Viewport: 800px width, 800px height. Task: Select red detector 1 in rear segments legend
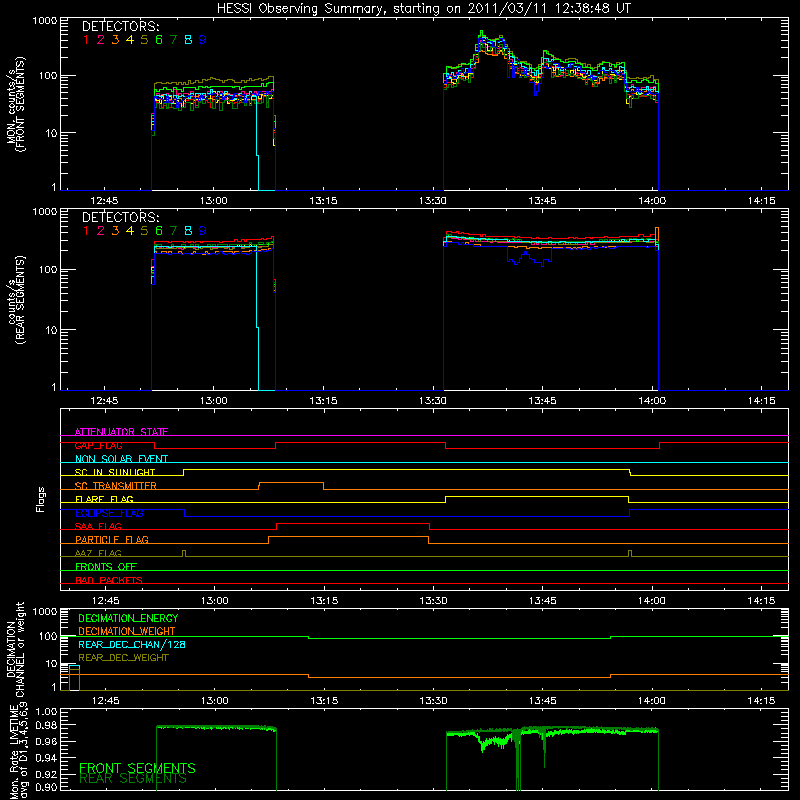tap(86, 231)
